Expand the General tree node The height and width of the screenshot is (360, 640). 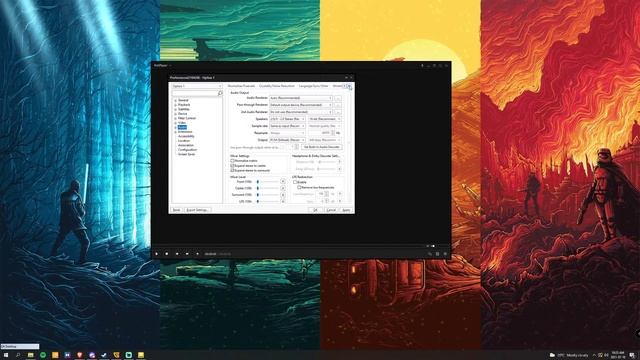tap(176, 100)
